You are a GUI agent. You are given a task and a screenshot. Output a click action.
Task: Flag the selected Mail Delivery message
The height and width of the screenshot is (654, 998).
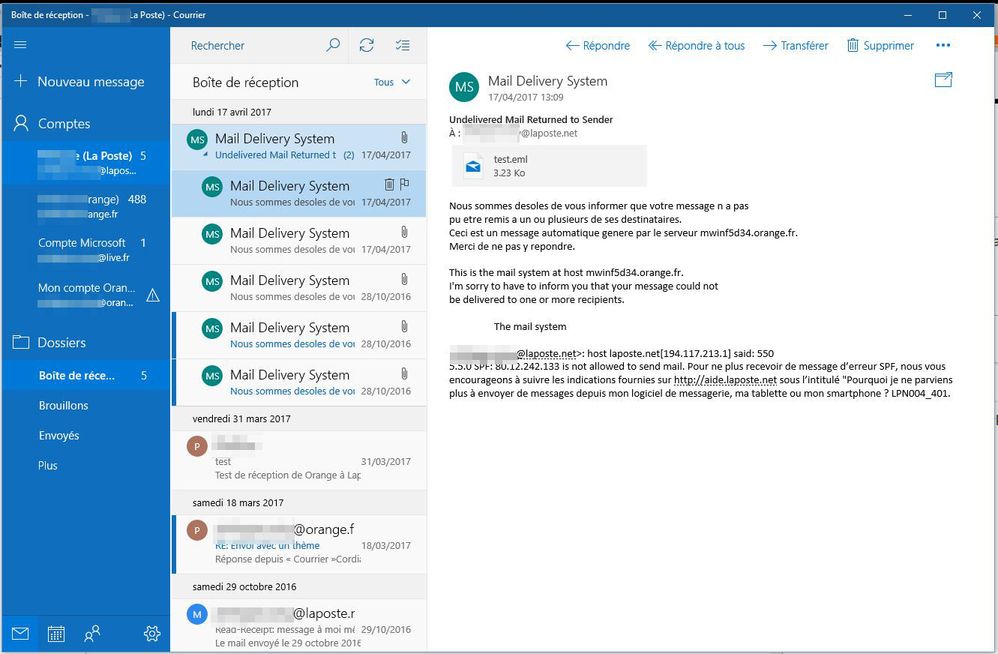click(405, 185)
